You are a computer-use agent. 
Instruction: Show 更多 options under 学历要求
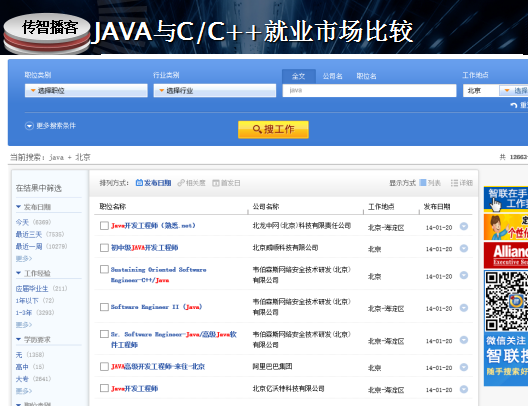tap(24, 391)
